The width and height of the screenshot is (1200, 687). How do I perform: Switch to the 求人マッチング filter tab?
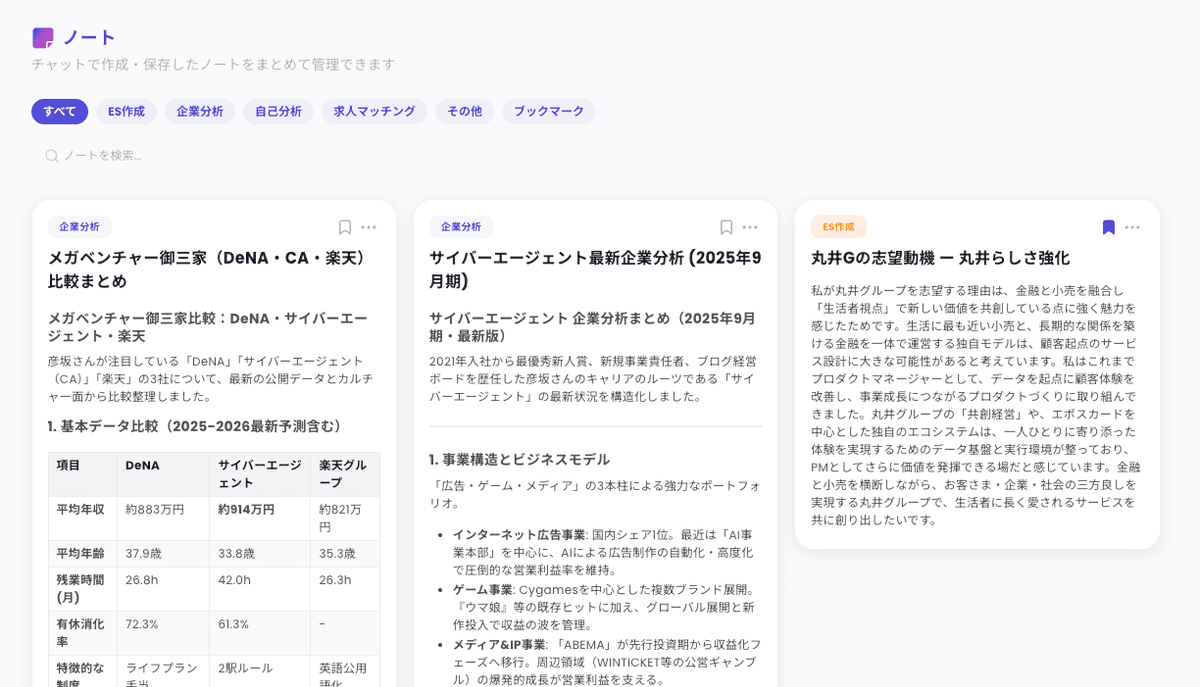point(373,111)
